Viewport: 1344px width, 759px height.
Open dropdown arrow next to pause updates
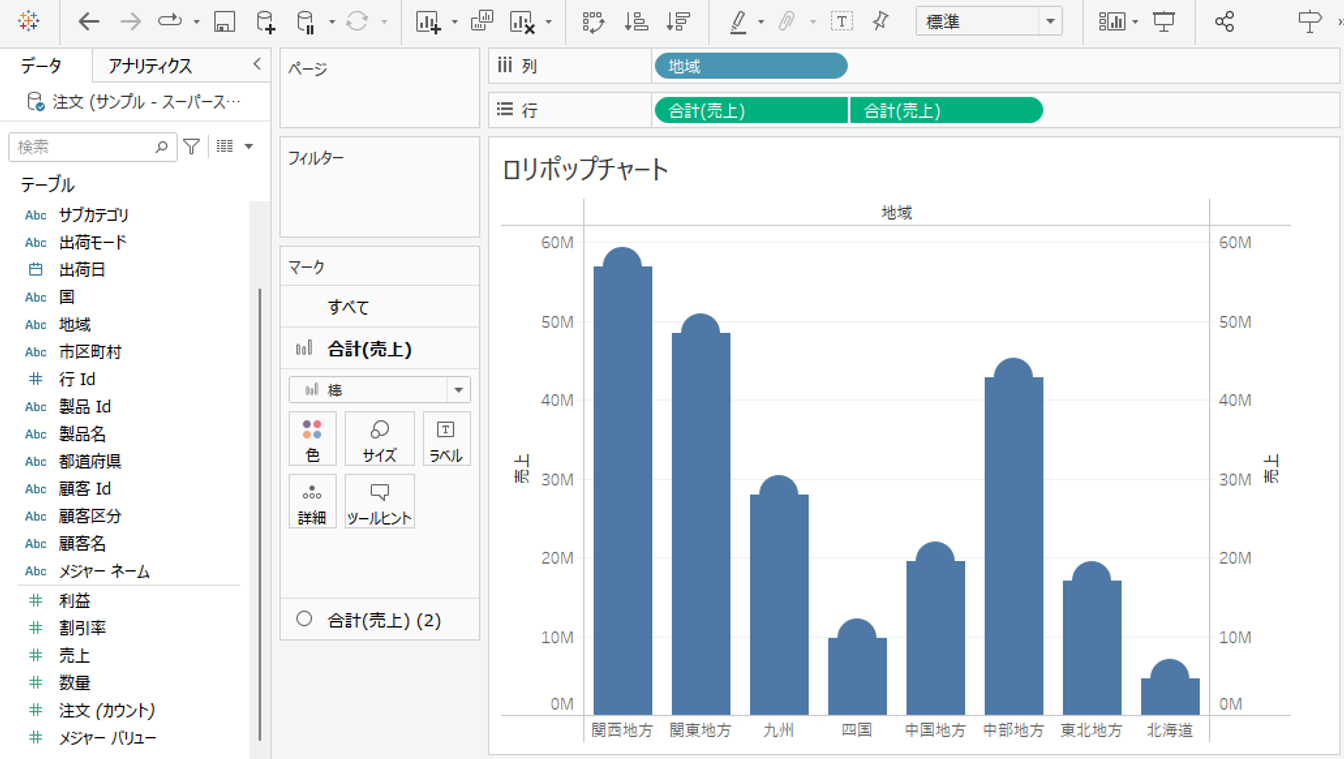332,22
